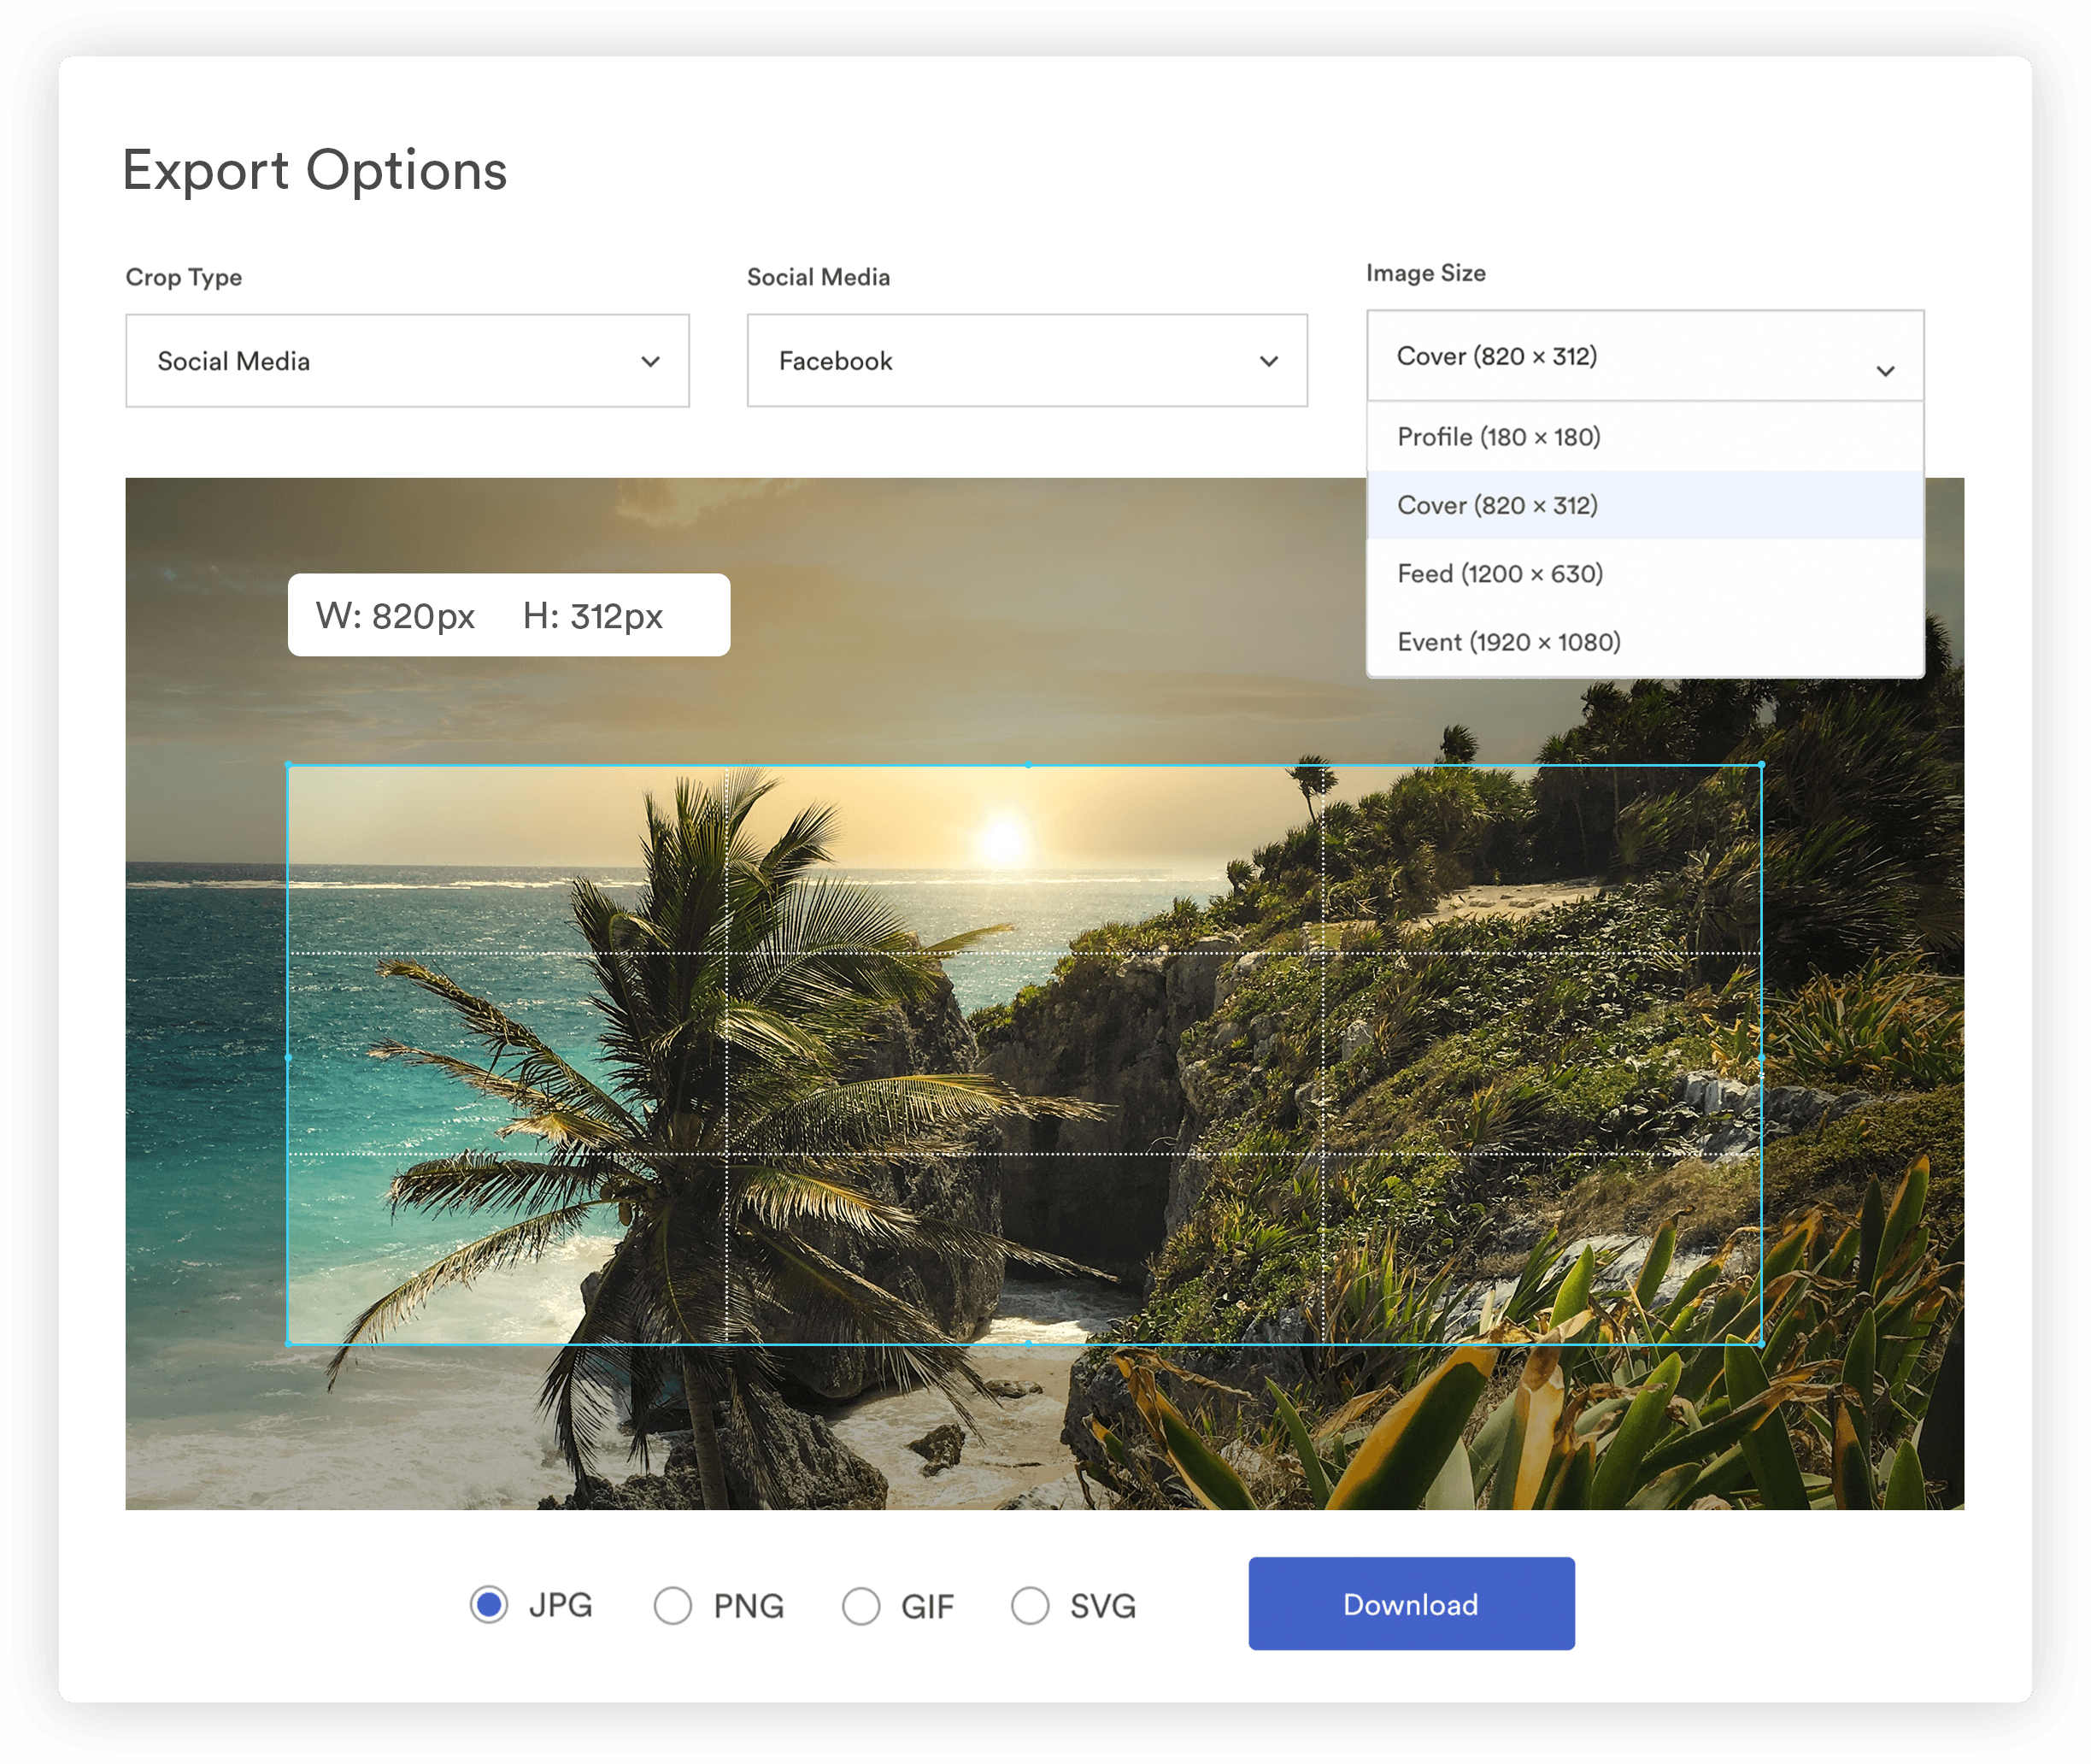Click the Social Media chevron icon
The image size is (2091, 1764).
point(1270,360)
